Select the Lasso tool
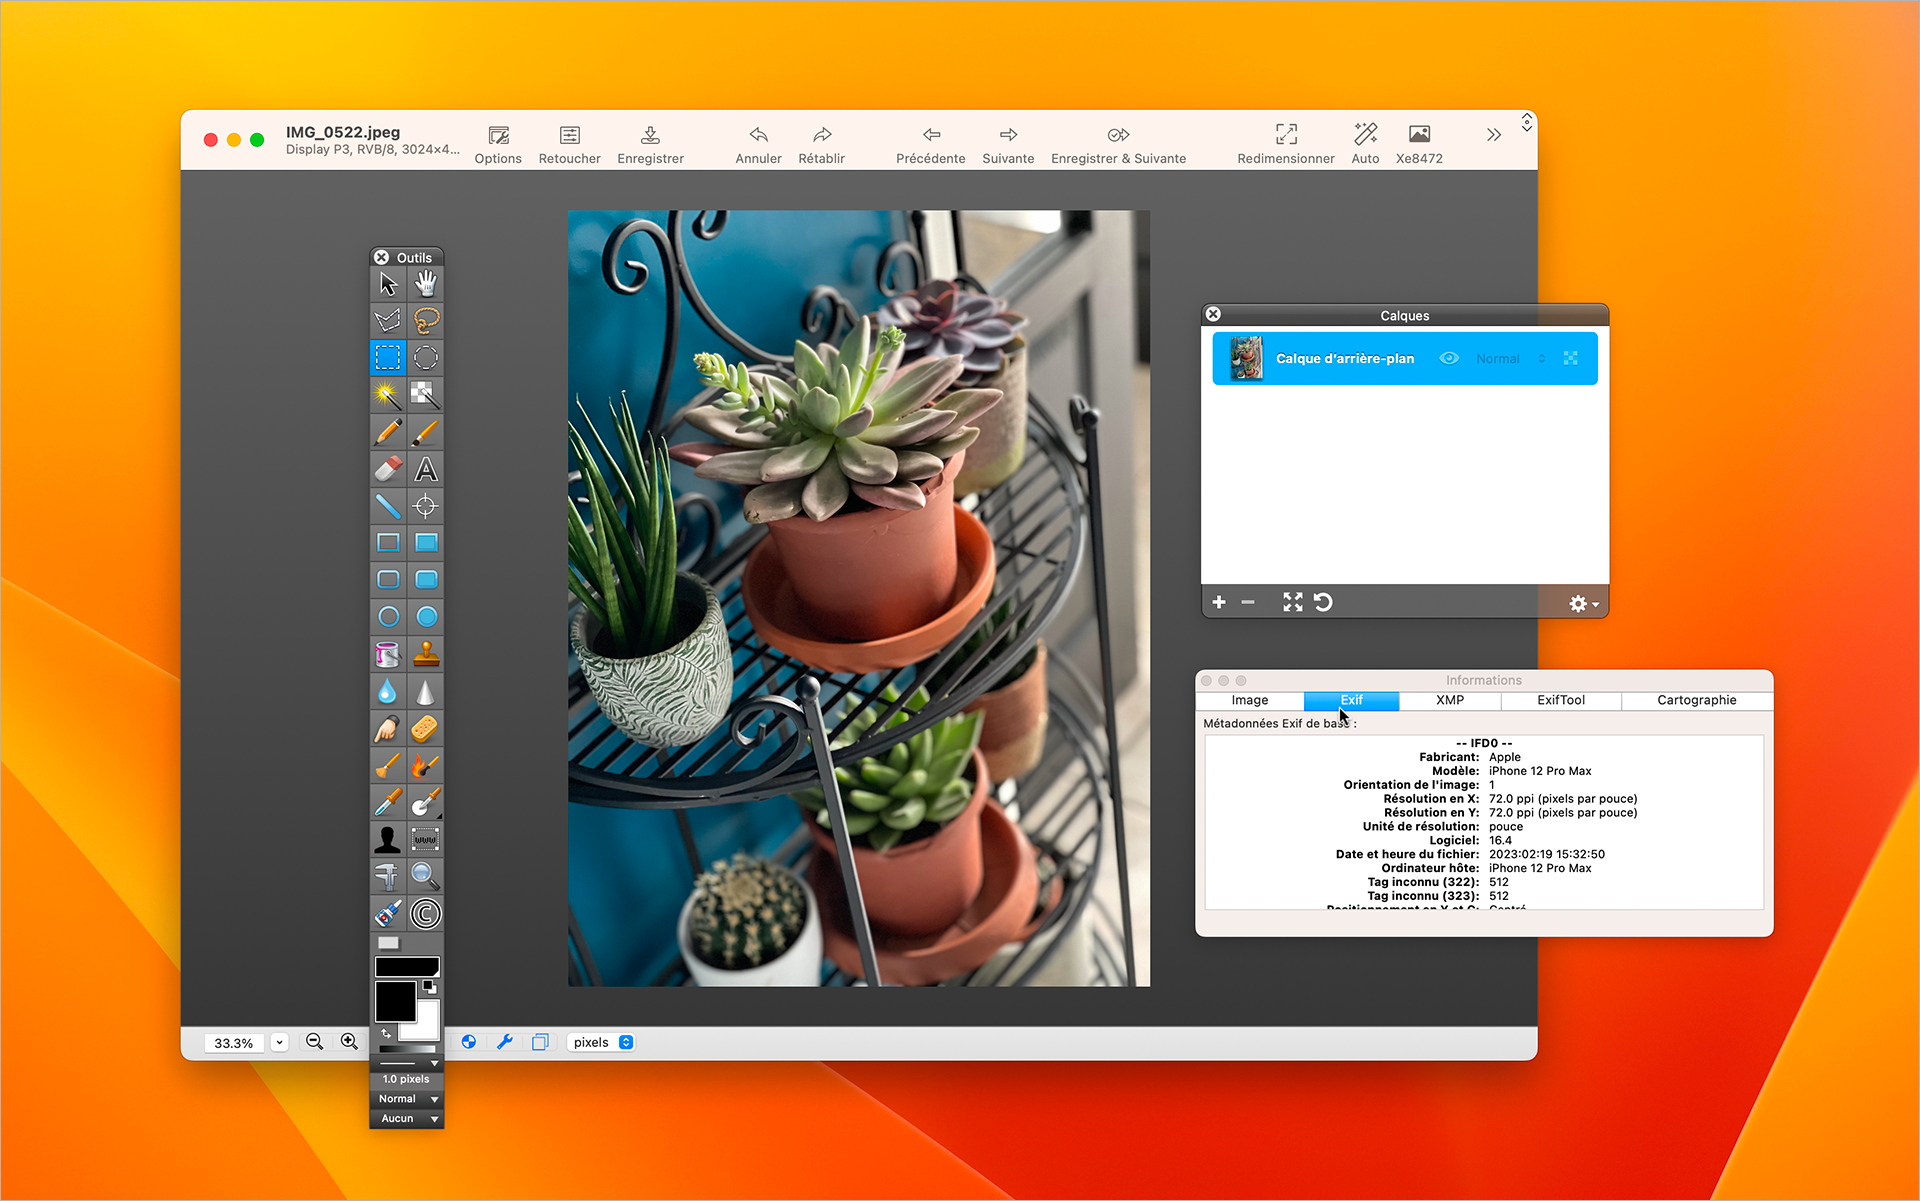This screenshot has height=1201, width=1920. (x=426, y=321)
